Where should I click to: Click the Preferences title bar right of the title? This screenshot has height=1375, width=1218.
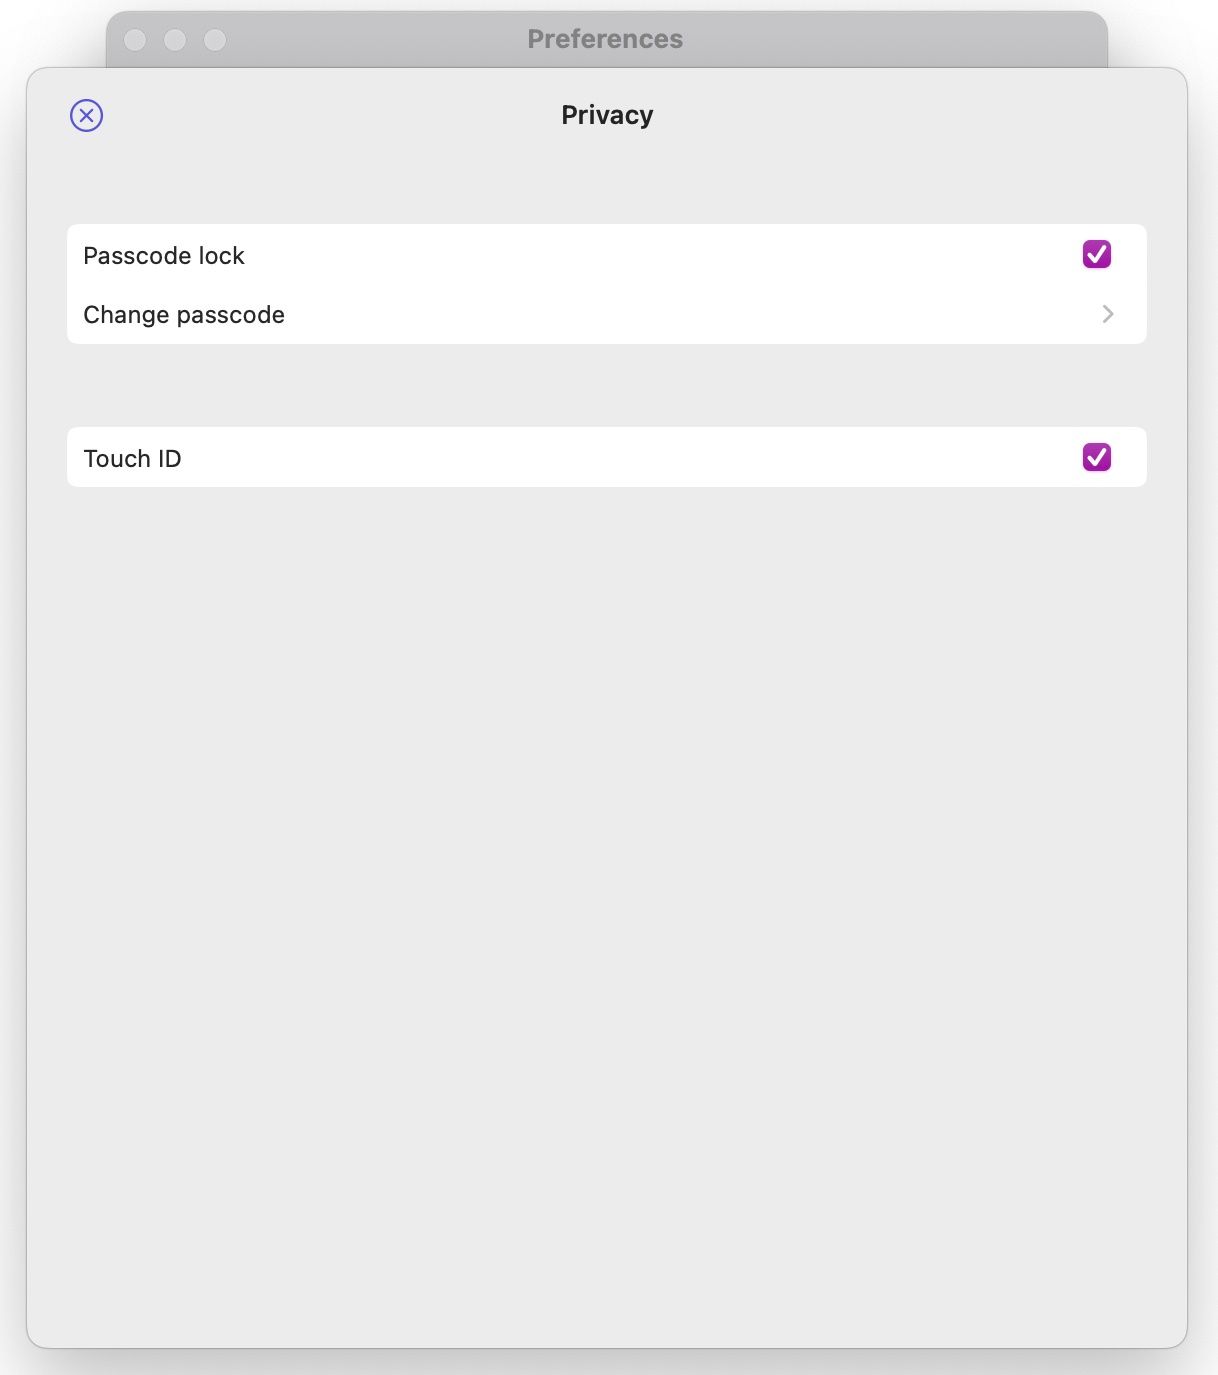click(x=900, y=39)
